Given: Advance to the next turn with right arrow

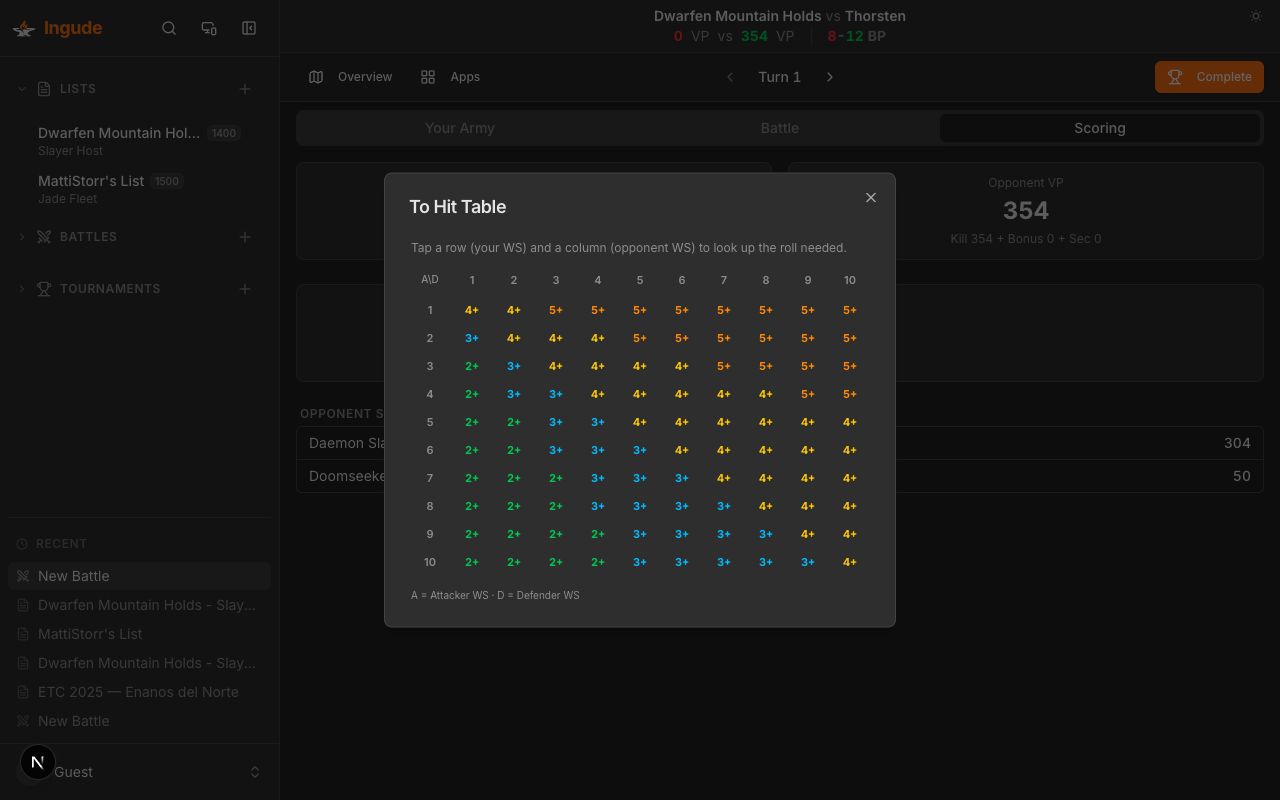Looking at the screenshot, I should point(829,76).
